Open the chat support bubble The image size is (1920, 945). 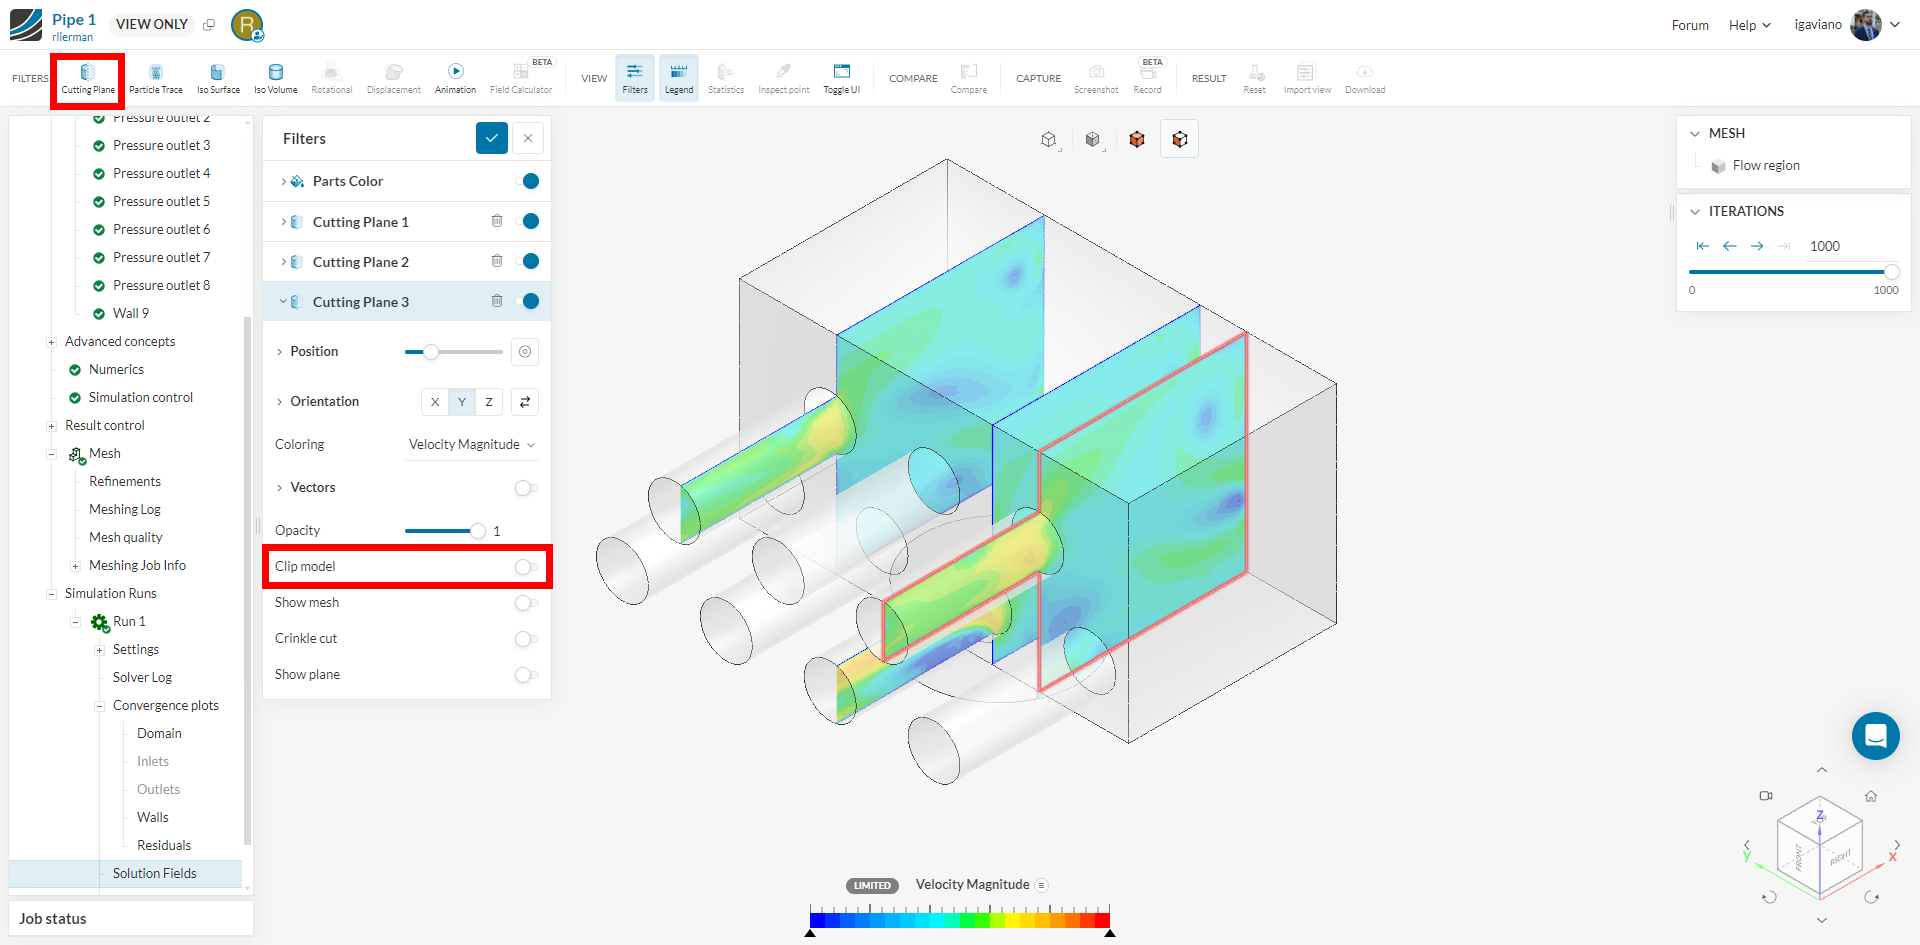1876,736
